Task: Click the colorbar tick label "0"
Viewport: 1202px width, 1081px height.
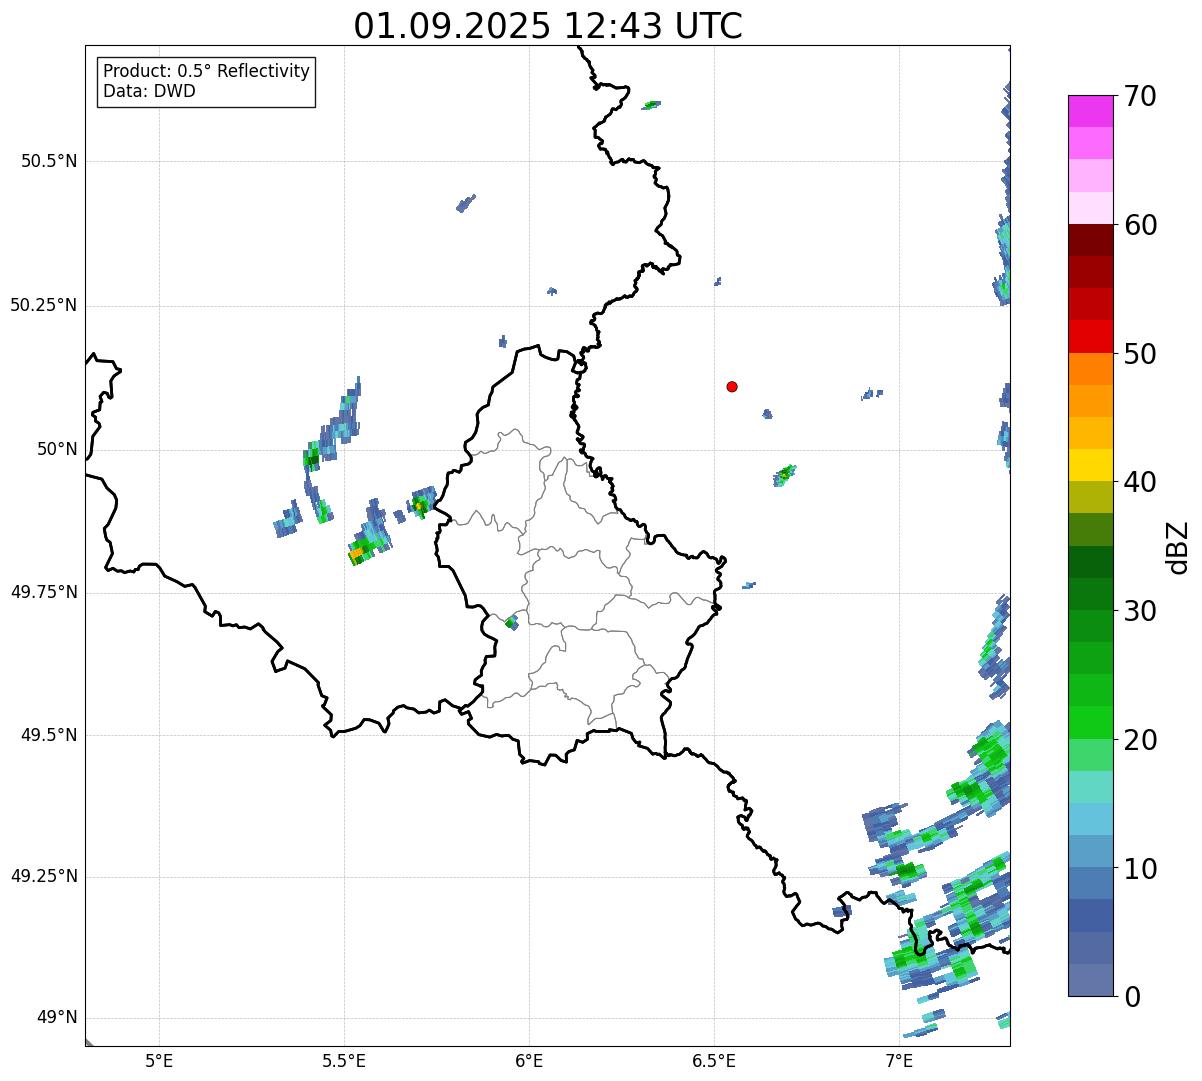Action: click(1132, 997)
